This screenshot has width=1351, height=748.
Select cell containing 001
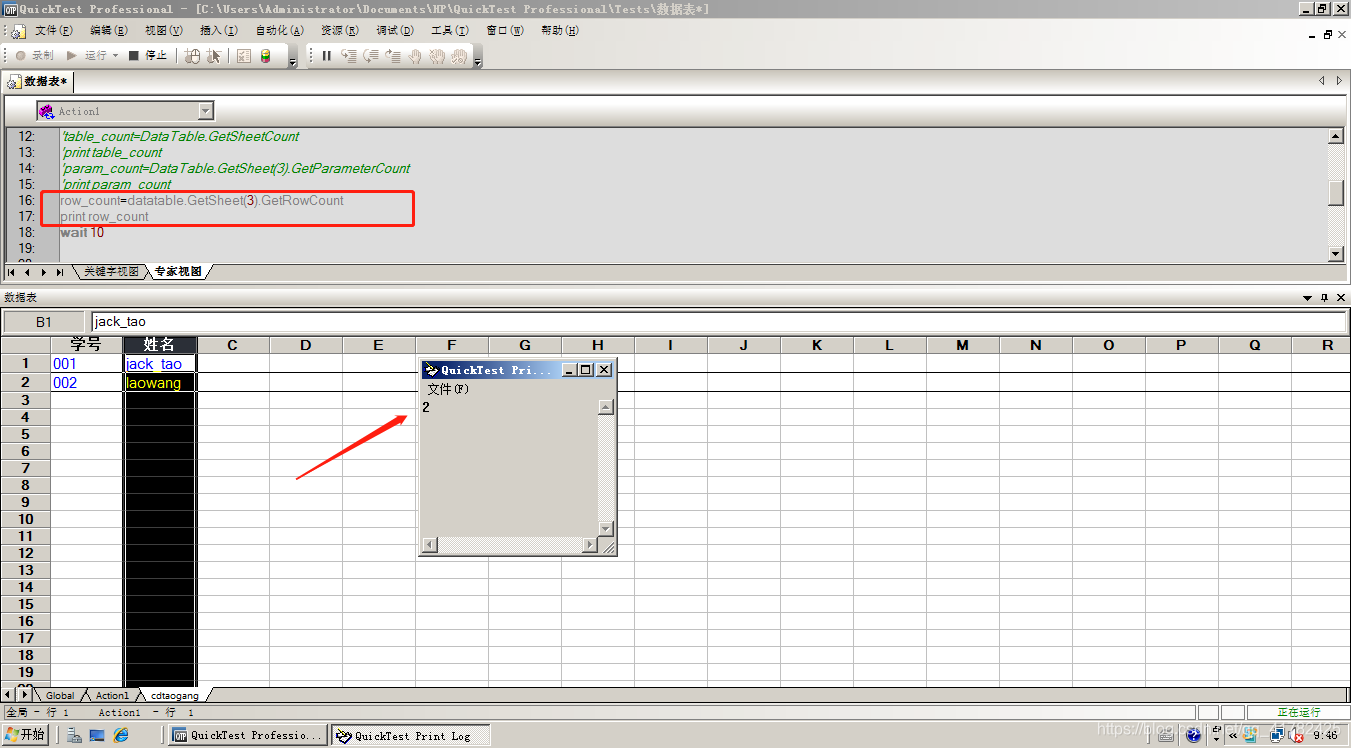click(x=87, y=364)
